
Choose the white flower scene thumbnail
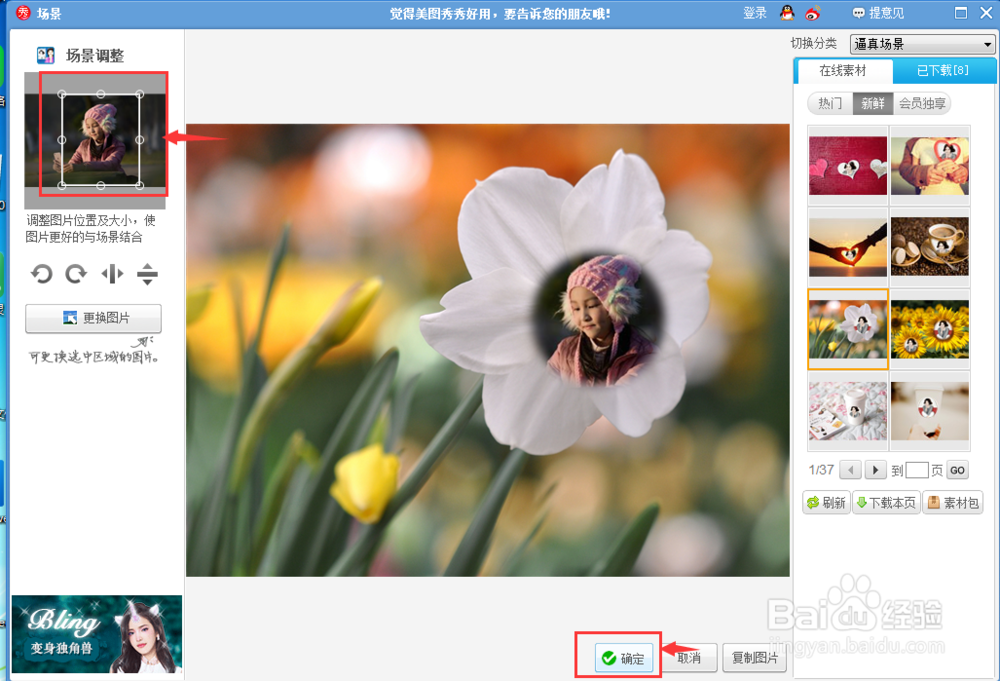tap(848, 329)
